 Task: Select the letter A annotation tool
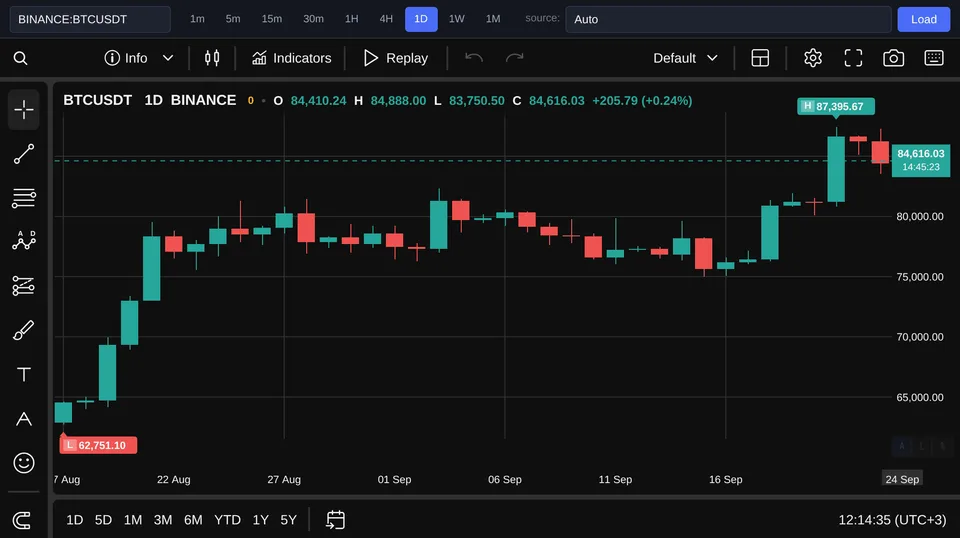coord(24,419)
